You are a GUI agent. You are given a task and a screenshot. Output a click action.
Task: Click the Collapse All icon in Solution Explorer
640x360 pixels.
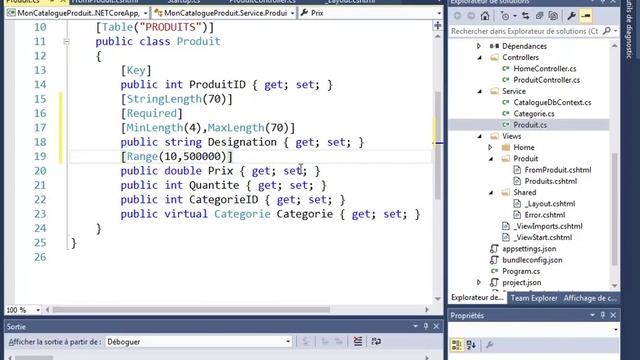pyautogui.click(x=539, y=16)
